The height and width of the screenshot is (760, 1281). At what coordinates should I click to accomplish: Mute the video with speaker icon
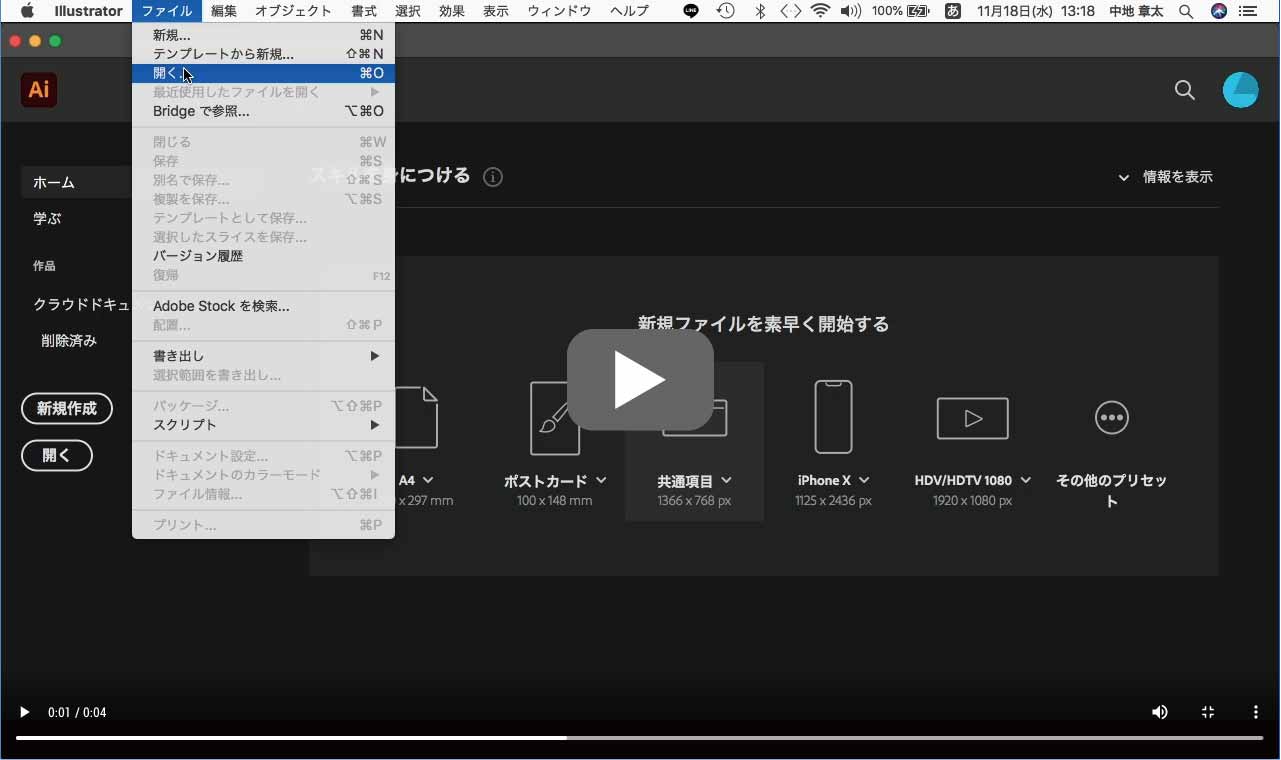point(1160,712)
